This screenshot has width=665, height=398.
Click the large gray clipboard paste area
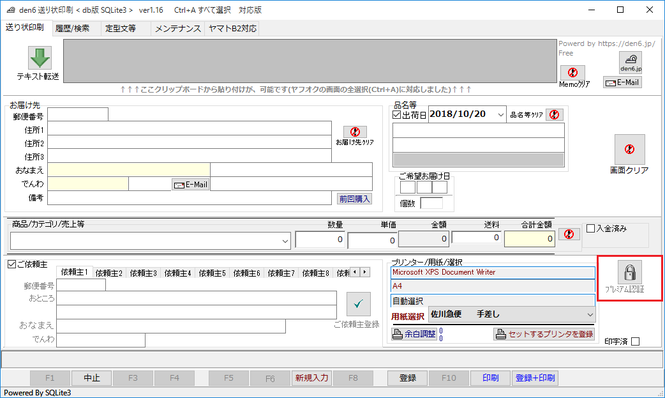310,61
